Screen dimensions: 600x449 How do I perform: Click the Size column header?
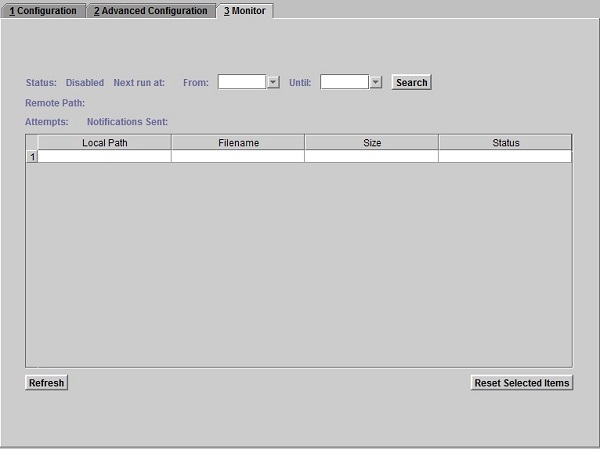pyautogui.click(x=371, y=143)
